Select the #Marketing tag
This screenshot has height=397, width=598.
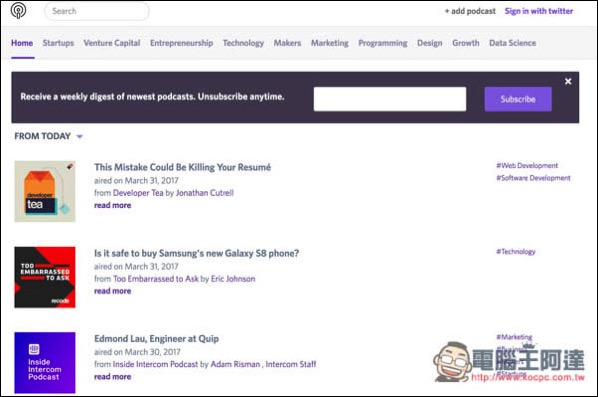click(514, 337)
